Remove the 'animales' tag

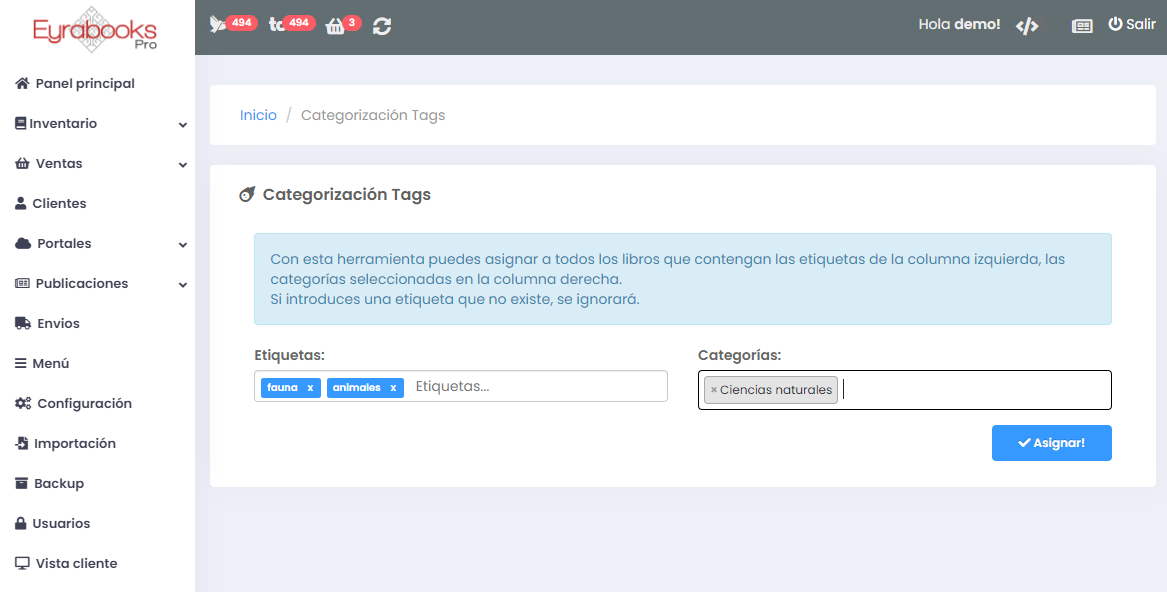click(x=393, y=388)
